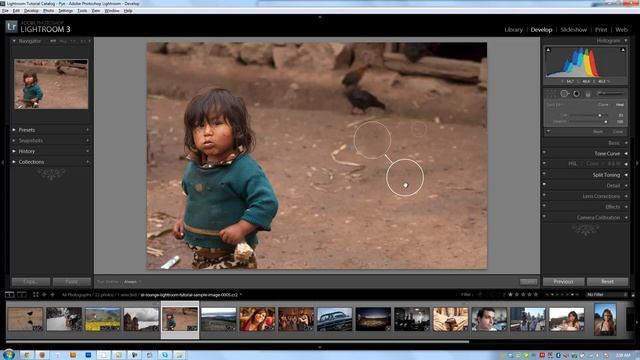Open the Help menu
Screen dimensions: 640x360
128,11
